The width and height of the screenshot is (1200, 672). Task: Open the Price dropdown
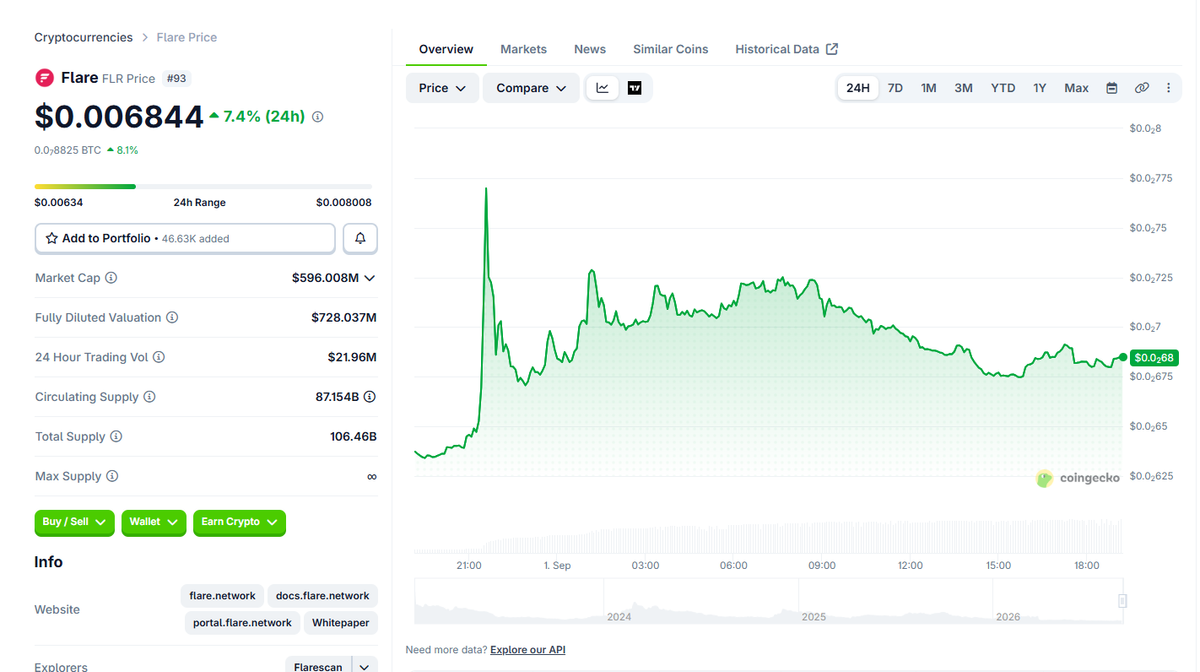point(442,88)
